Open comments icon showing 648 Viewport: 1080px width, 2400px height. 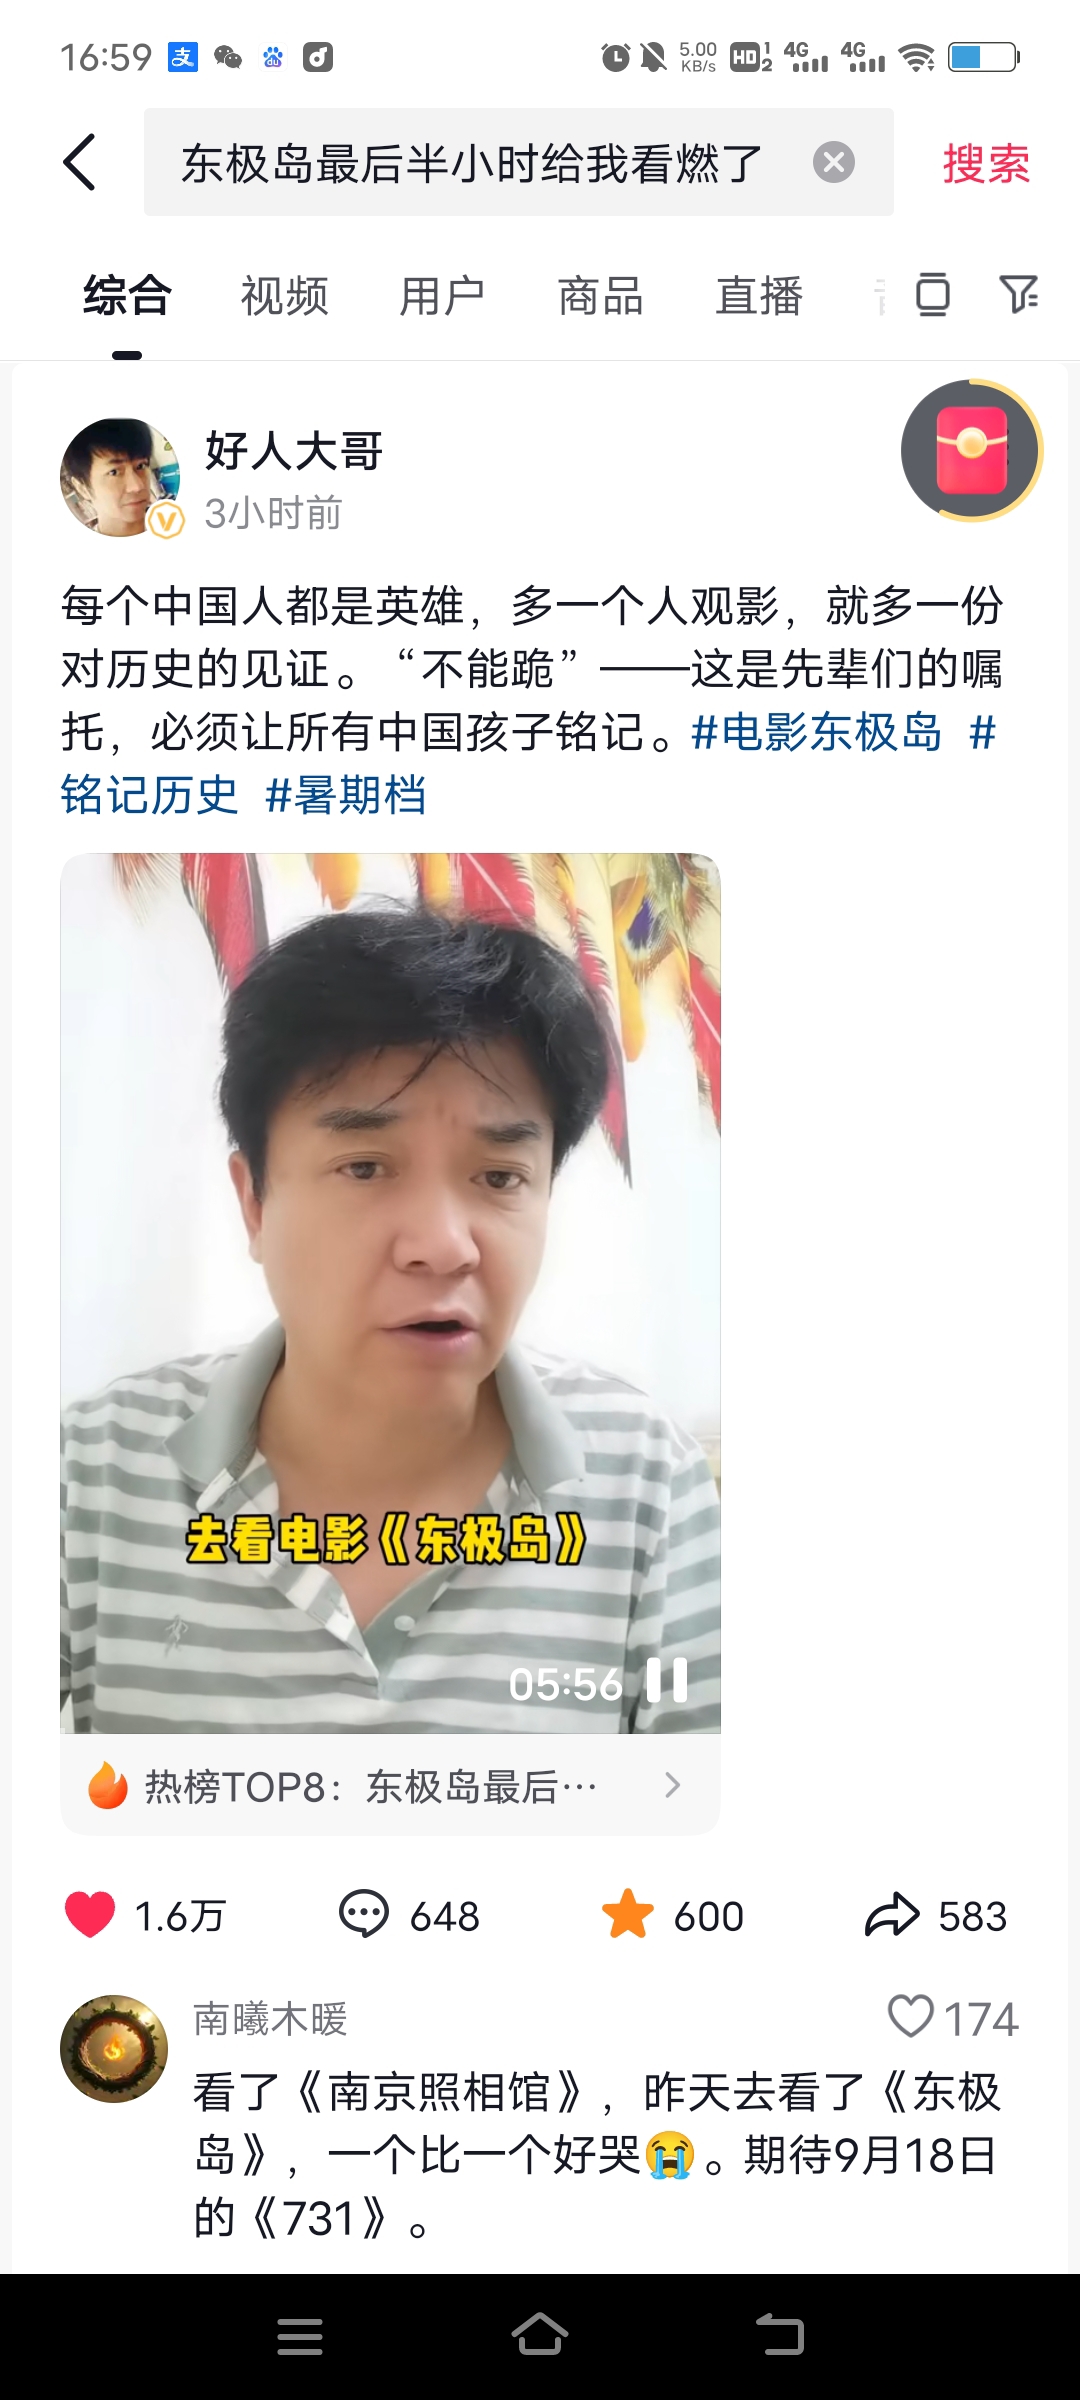click(x=364, y=1914)
